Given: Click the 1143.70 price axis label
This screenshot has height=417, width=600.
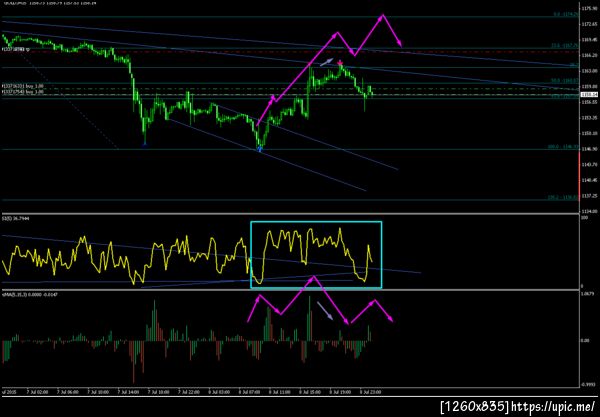Looking at the screenshot, I should pyautogui.click(x=589, y=164).
